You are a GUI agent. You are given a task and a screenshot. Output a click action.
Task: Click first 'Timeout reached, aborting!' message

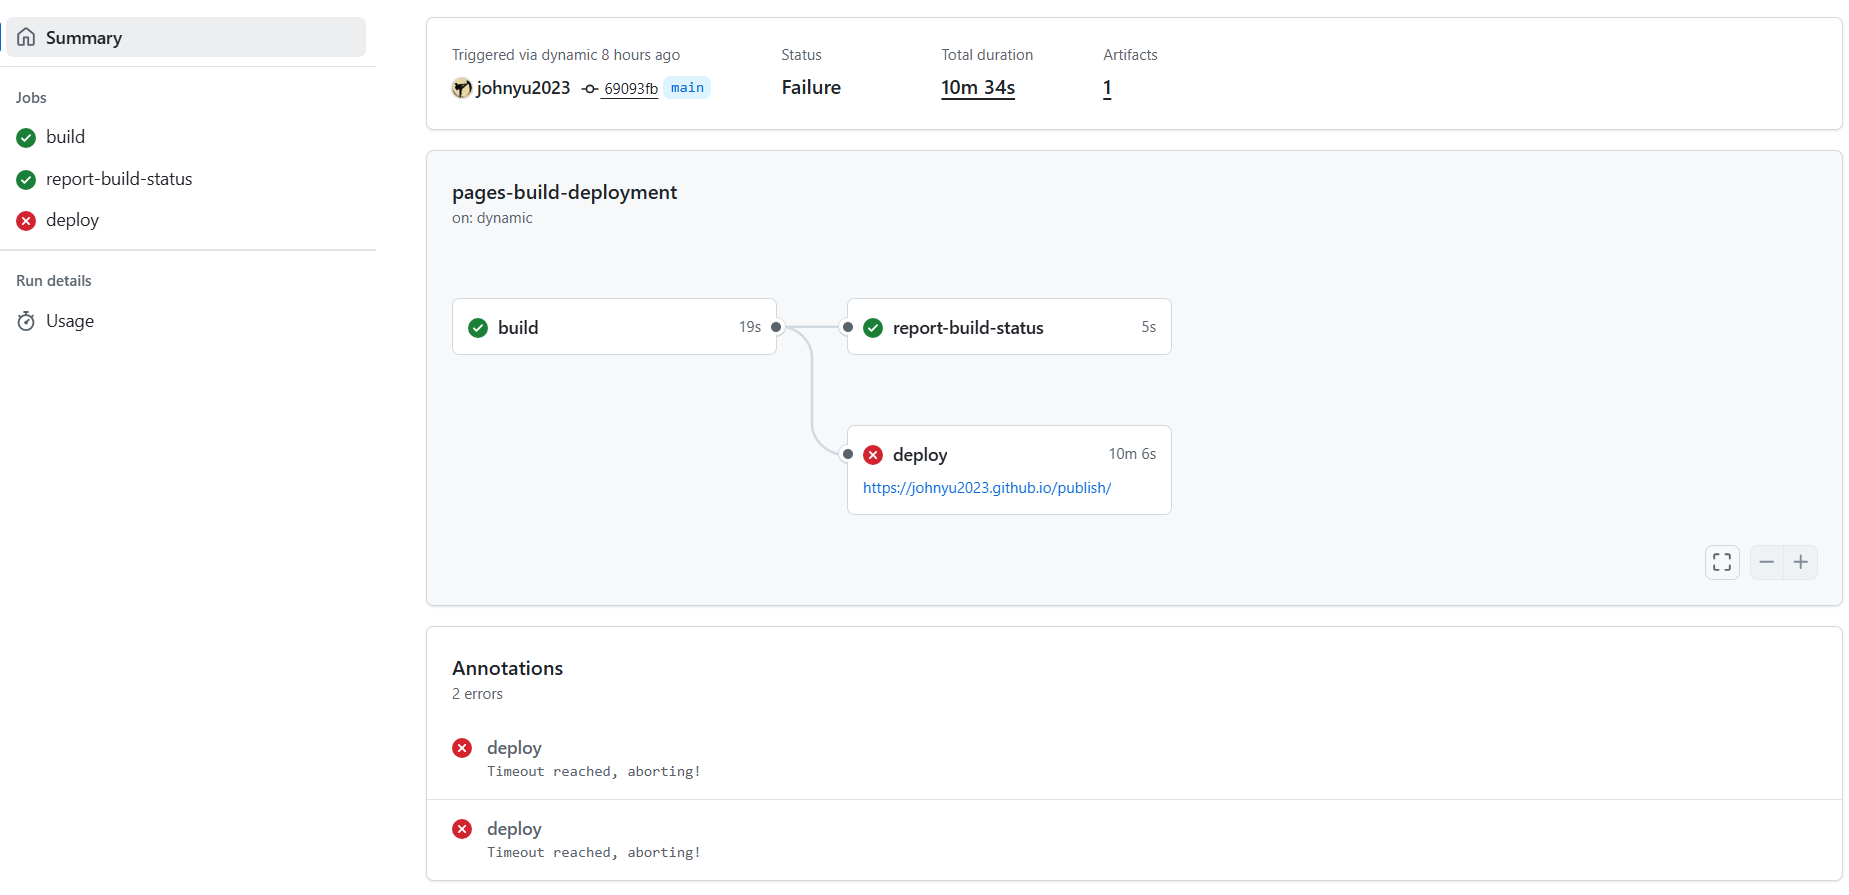[x=594, y=772]
